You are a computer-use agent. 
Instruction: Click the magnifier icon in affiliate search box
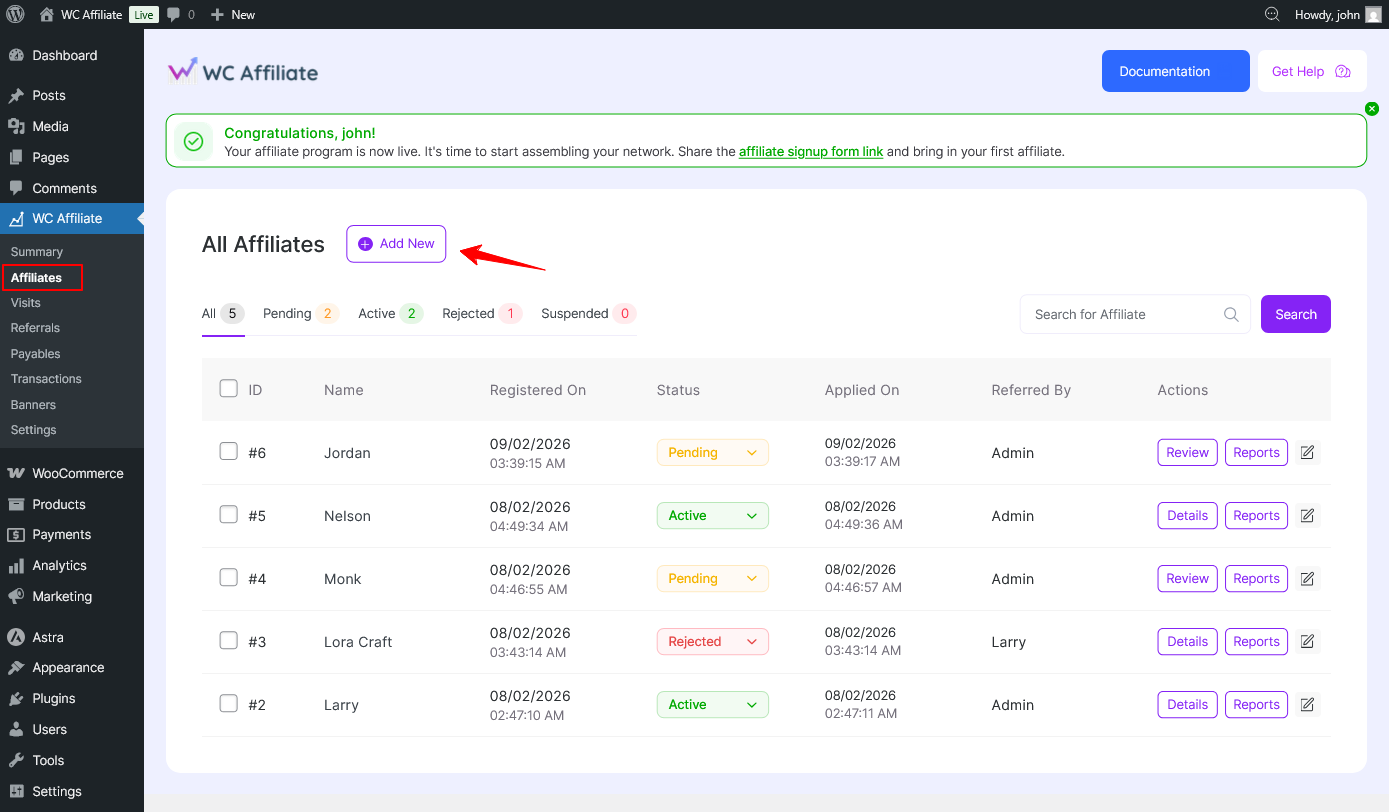(1231, 314)
